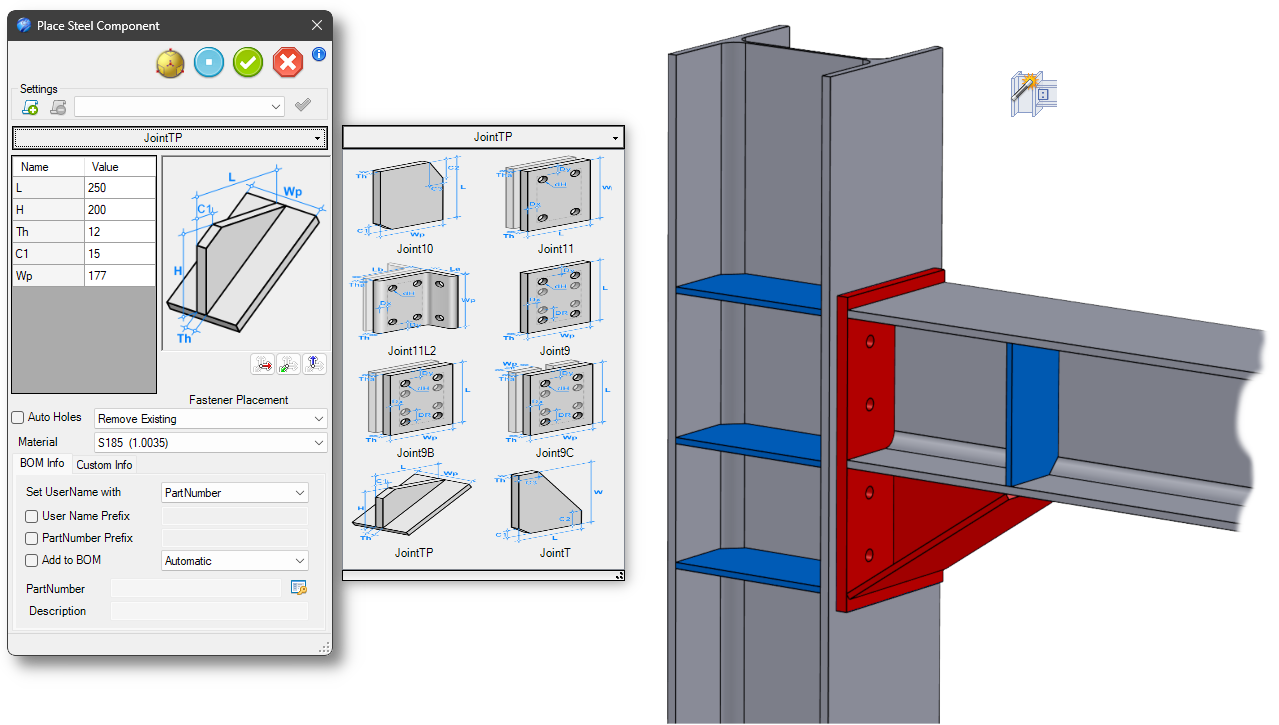Pick the Joint11L2 component thumbnail
The height and width of the screenshot is (725, 1279).
tap(413, 308)
